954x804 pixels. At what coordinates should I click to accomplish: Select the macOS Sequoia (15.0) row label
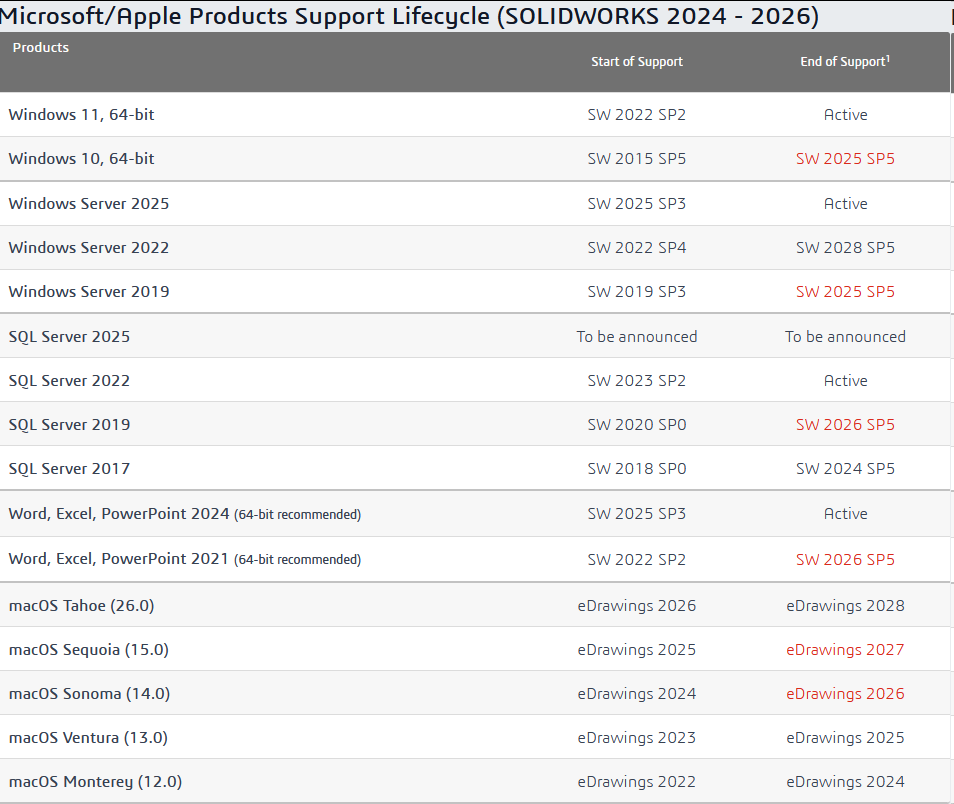[89, 649]
